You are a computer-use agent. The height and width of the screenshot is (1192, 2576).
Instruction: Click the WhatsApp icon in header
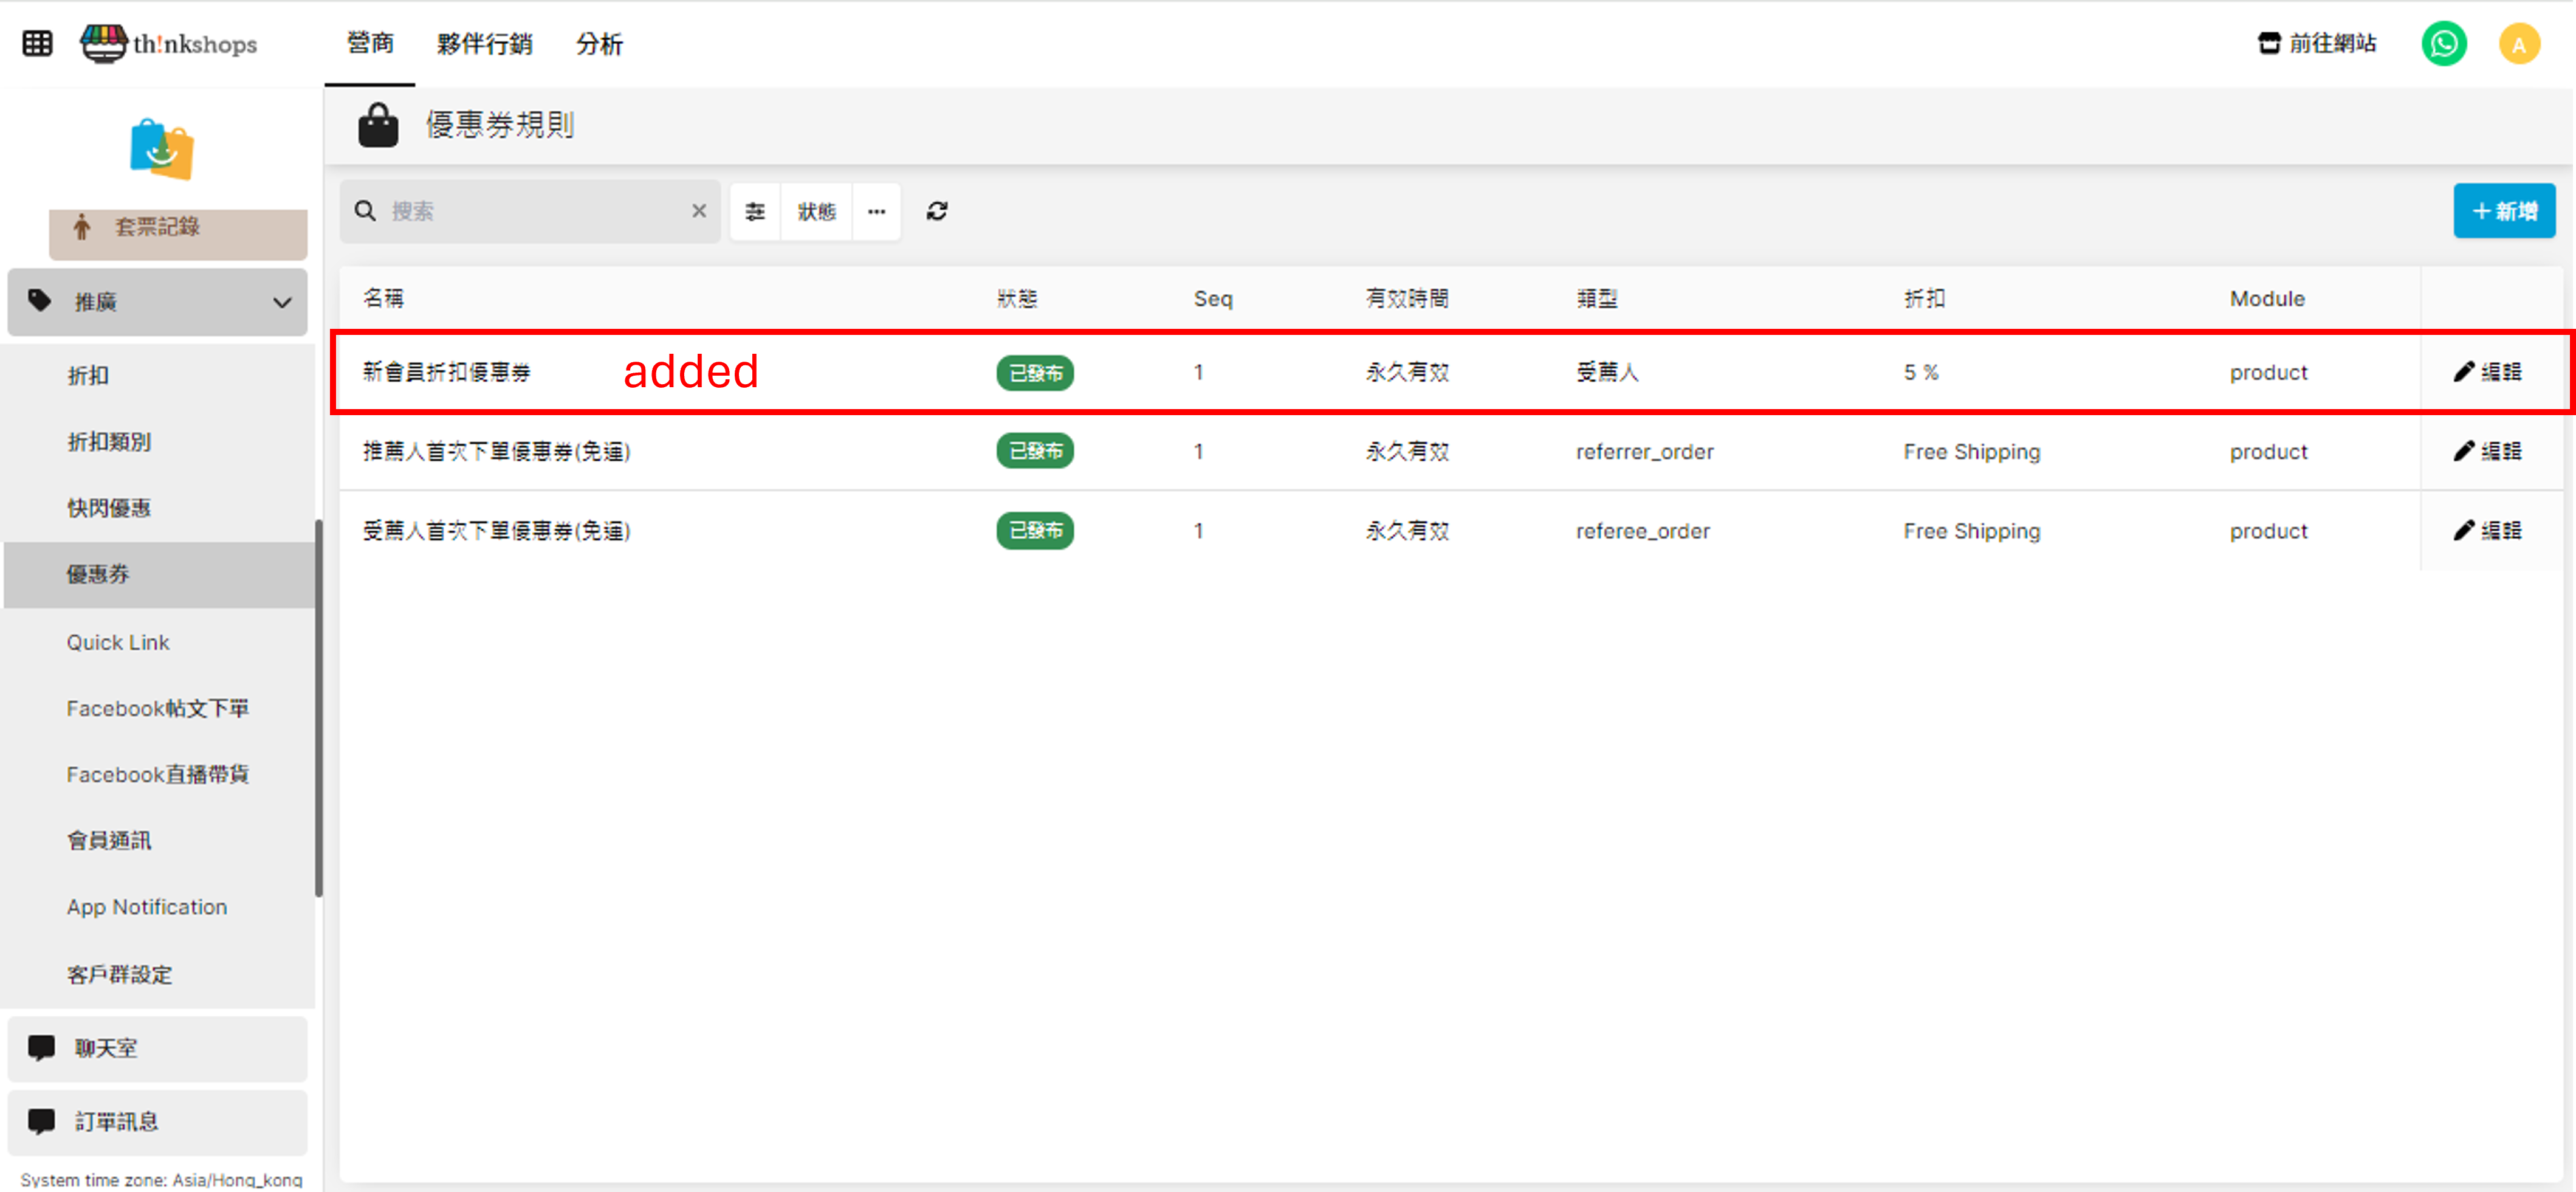pos(2443,44)
